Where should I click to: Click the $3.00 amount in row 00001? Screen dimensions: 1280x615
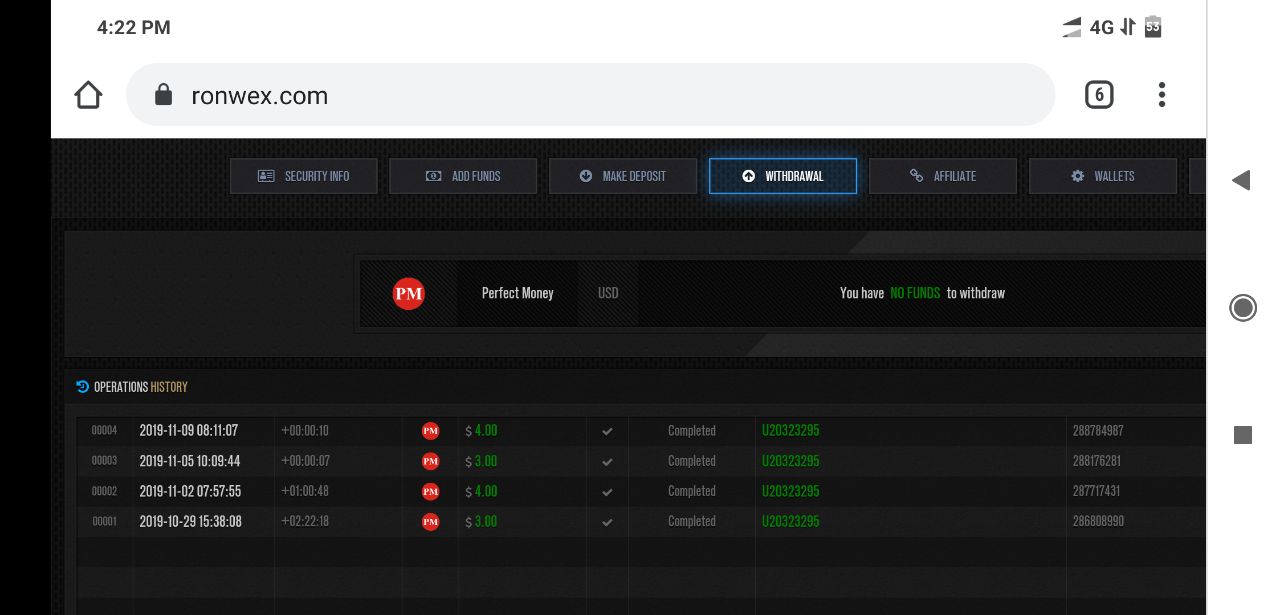click(x=482, y=521)
